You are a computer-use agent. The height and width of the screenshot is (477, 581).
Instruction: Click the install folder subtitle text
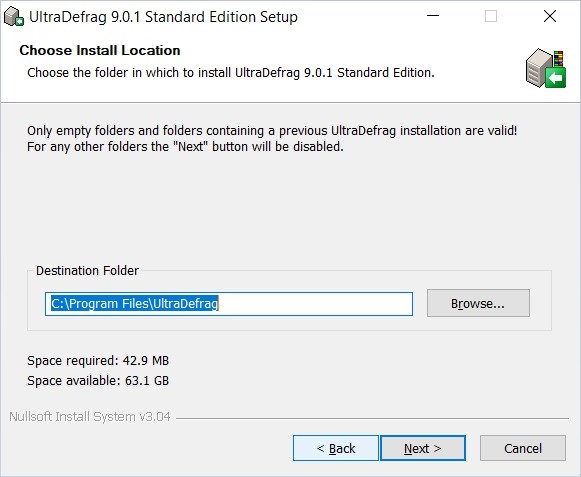coord(230,73)
